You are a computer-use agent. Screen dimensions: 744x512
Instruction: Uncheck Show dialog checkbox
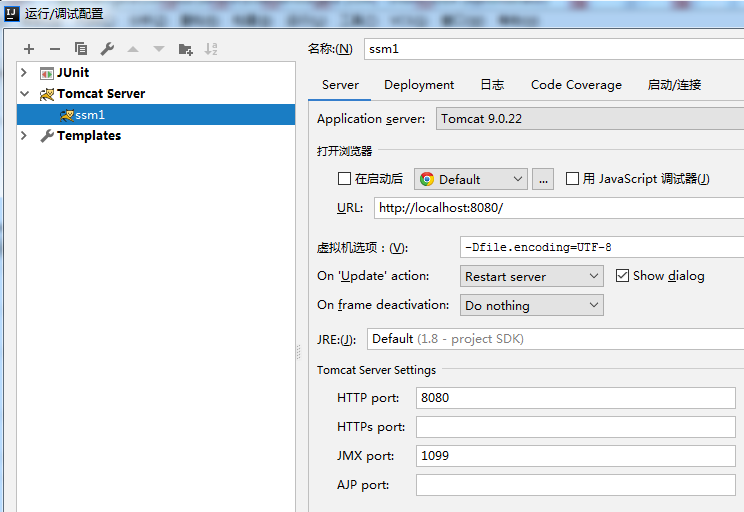point(622,276)
